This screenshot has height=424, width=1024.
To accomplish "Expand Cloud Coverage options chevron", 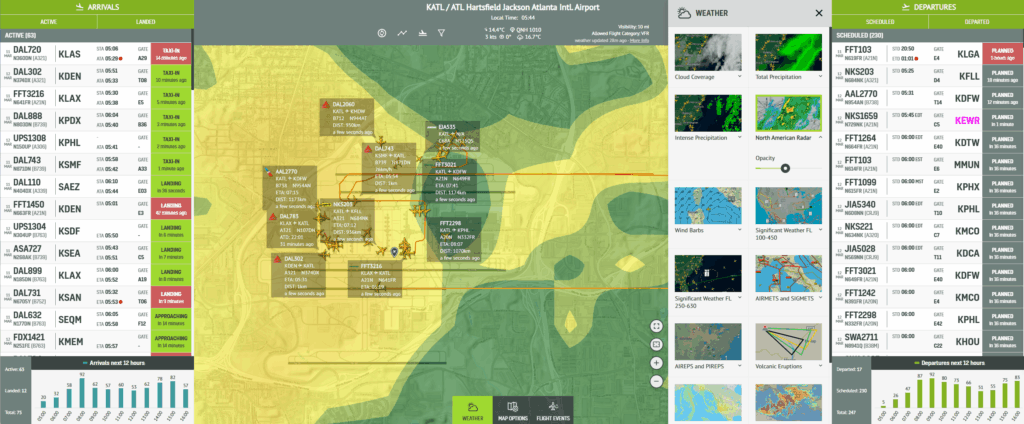I will 739,77.
